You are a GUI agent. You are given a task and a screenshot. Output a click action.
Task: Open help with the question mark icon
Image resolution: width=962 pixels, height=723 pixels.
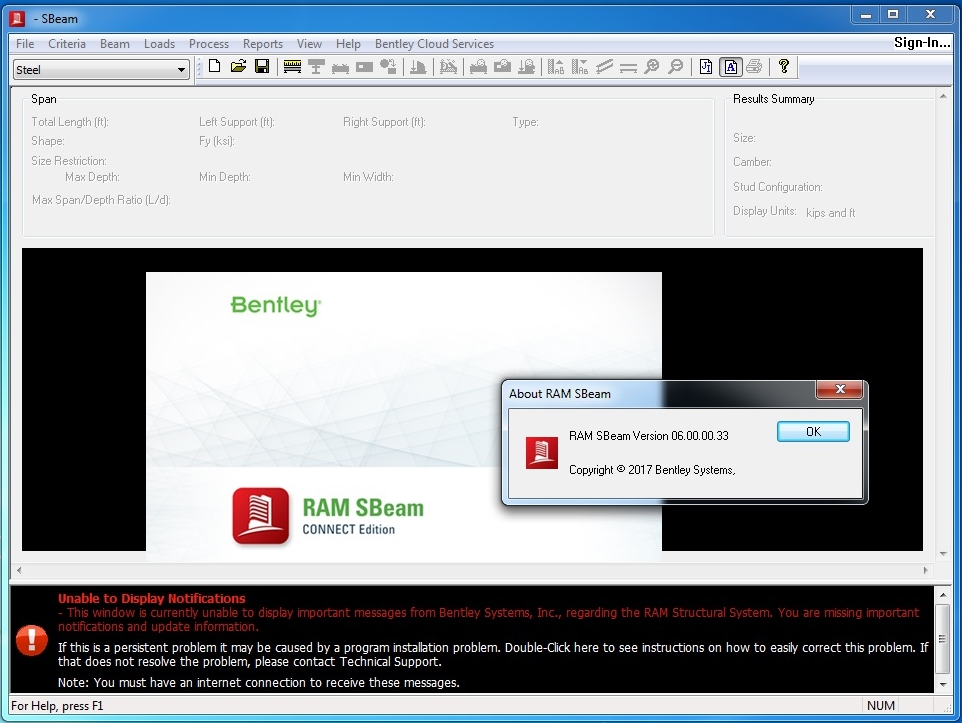click(784, 66)
